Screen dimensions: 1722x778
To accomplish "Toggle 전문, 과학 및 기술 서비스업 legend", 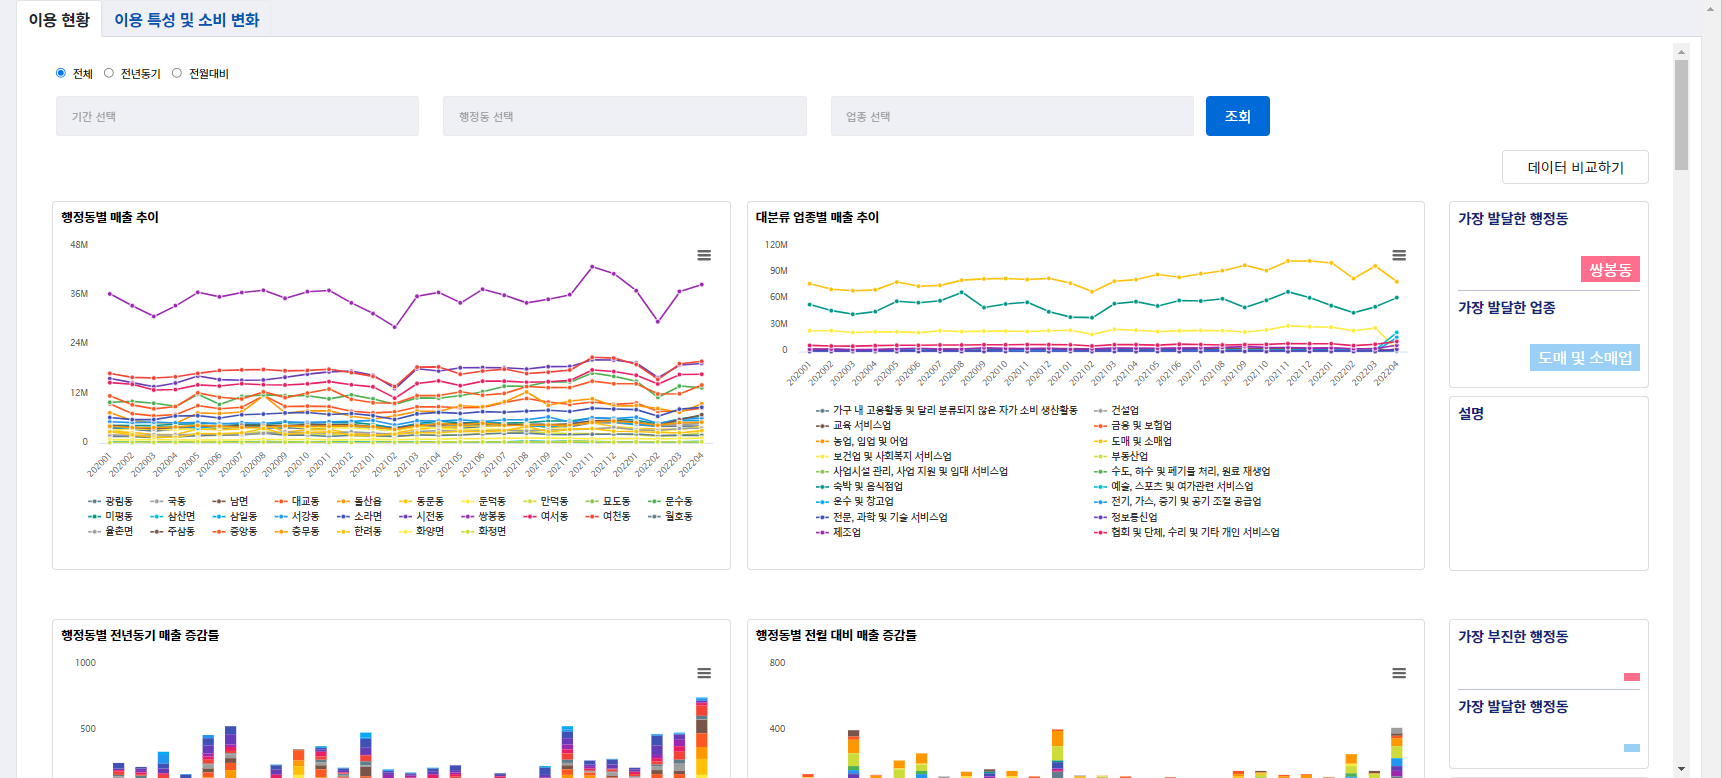I will 881,517.
